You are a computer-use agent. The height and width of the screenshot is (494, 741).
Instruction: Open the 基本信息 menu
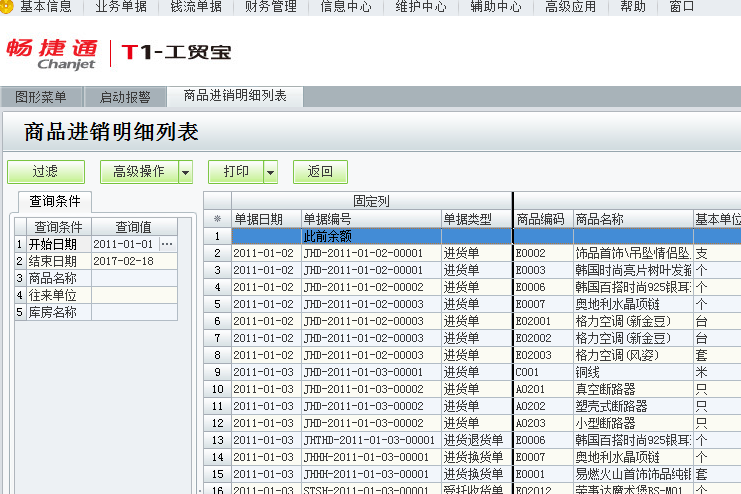click(x=45, y=7)
